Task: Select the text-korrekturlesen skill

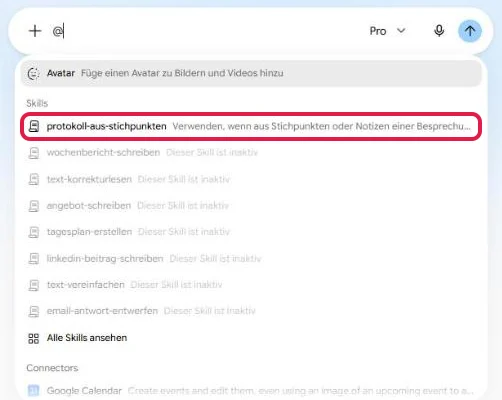Action: click(x=251, y=179)
